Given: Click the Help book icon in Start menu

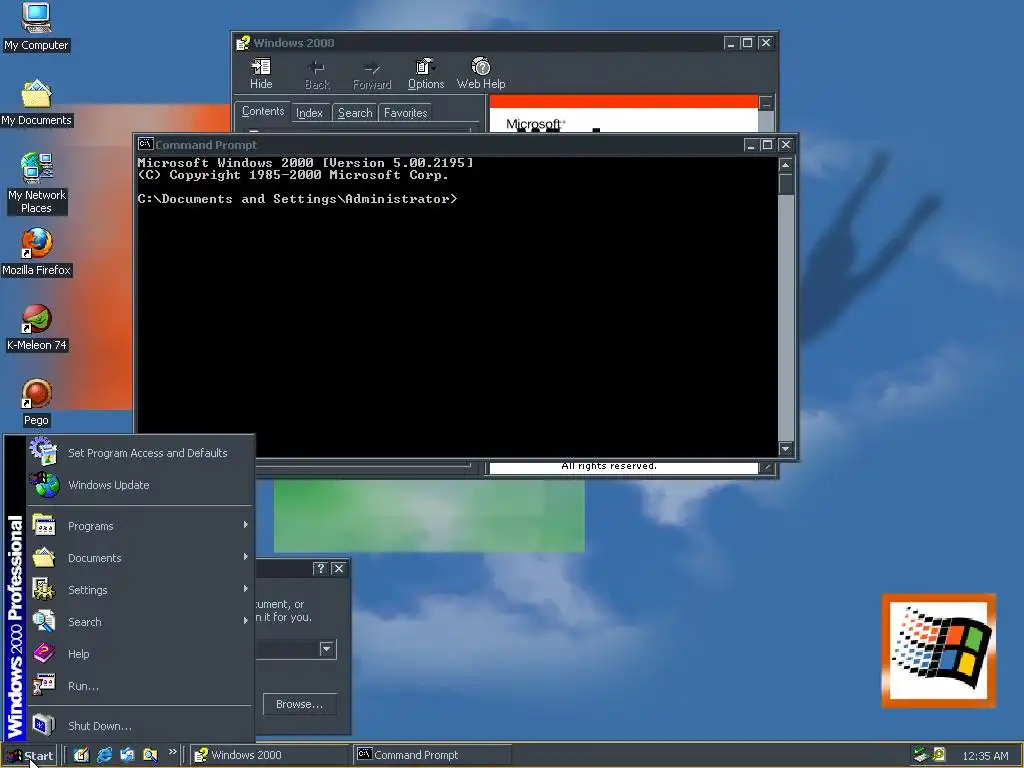Looking at the screenshot, I should click(44, 652).
